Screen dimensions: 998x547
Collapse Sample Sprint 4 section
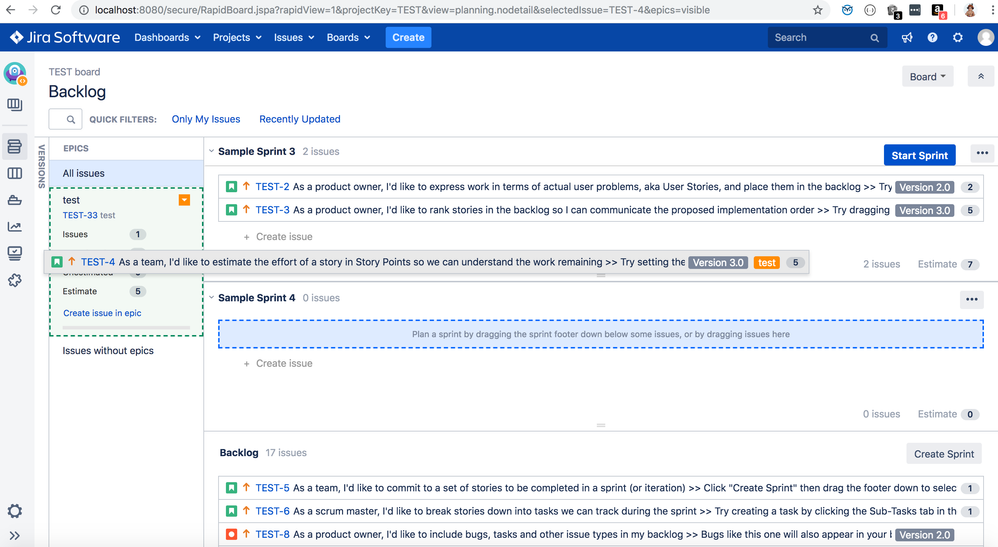point(211,297)
